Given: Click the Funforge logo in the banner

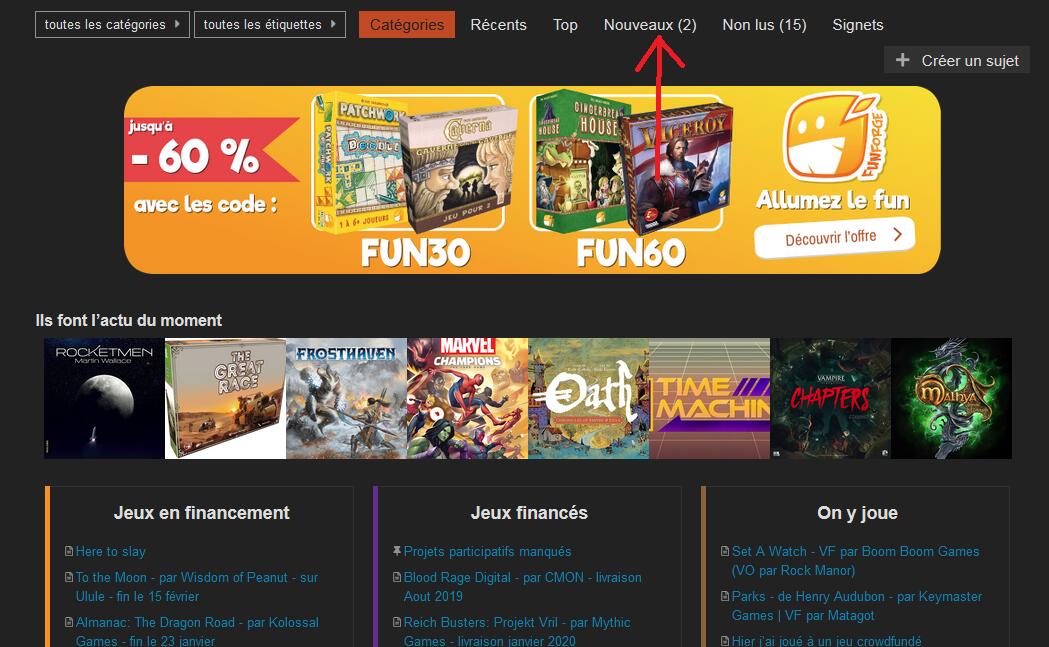Looking at the screenshot, I should [834, 137].
